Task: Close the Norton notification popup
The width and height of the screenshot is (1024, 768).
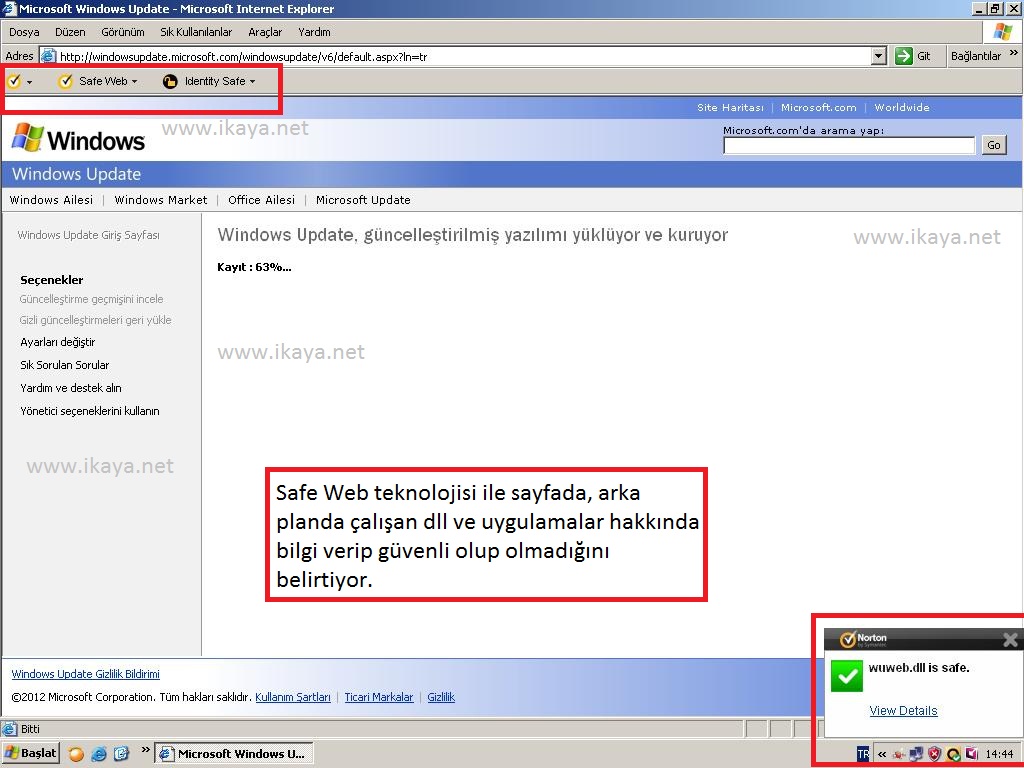Action: click(x=1010, y=639)
